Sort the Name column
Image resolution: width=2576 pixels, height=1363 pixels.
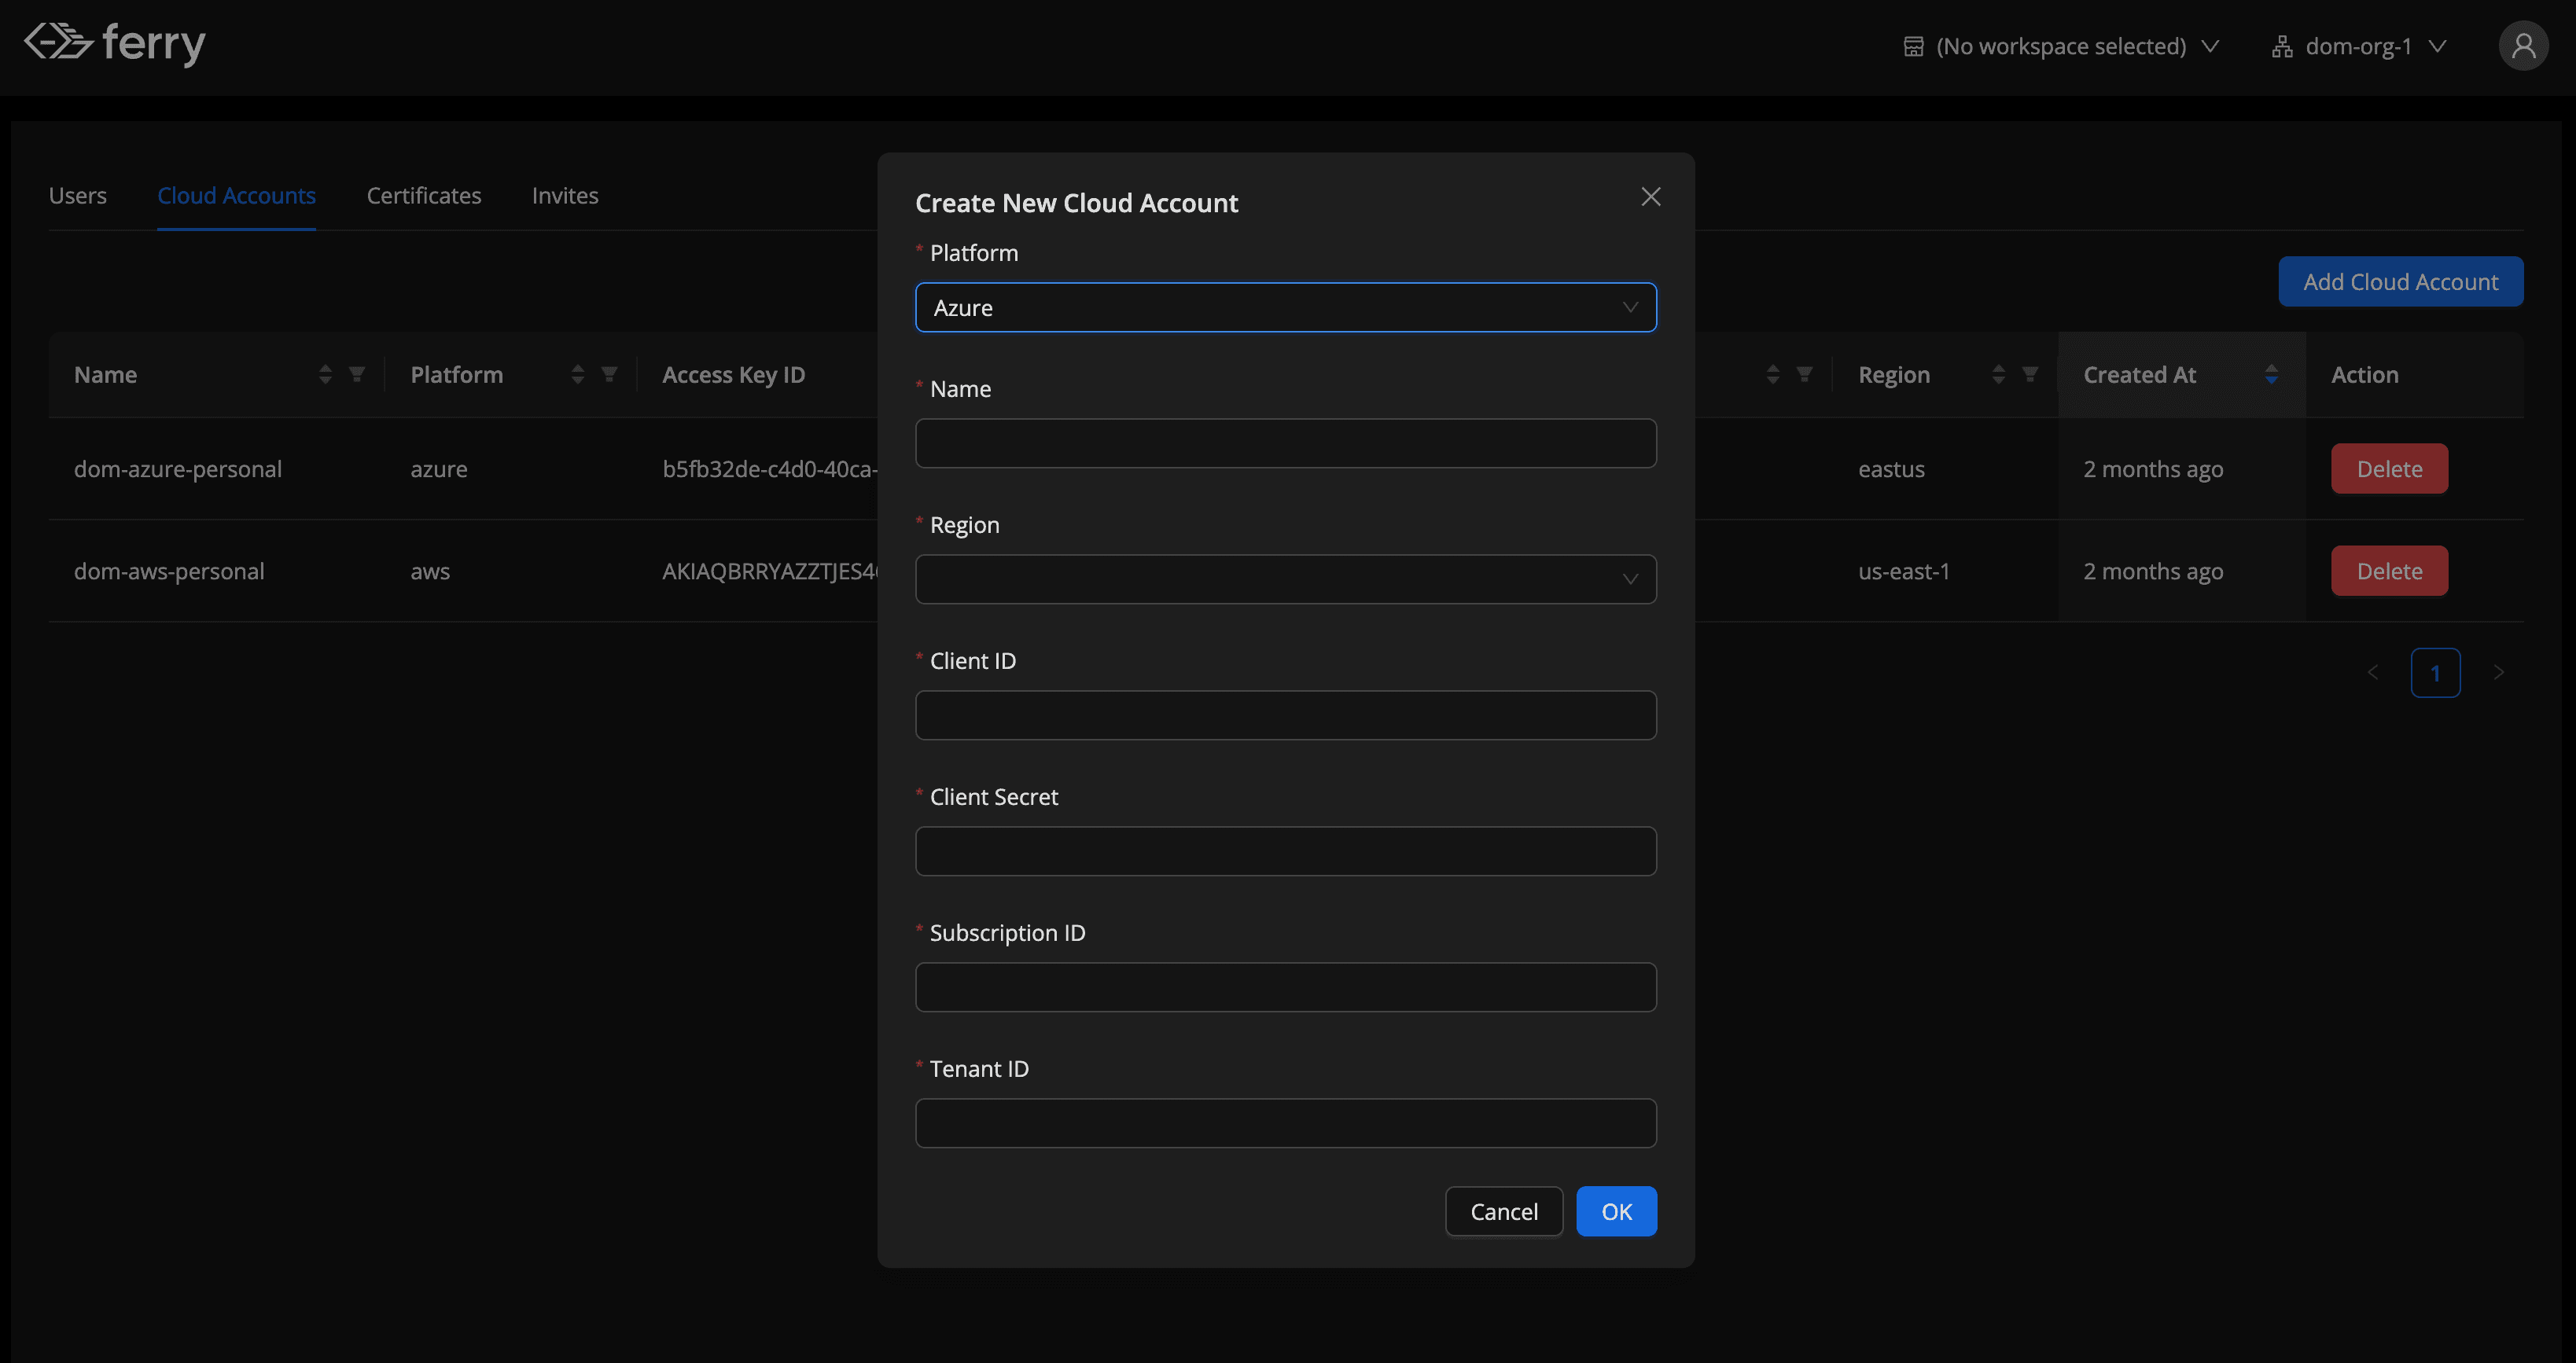325,375
